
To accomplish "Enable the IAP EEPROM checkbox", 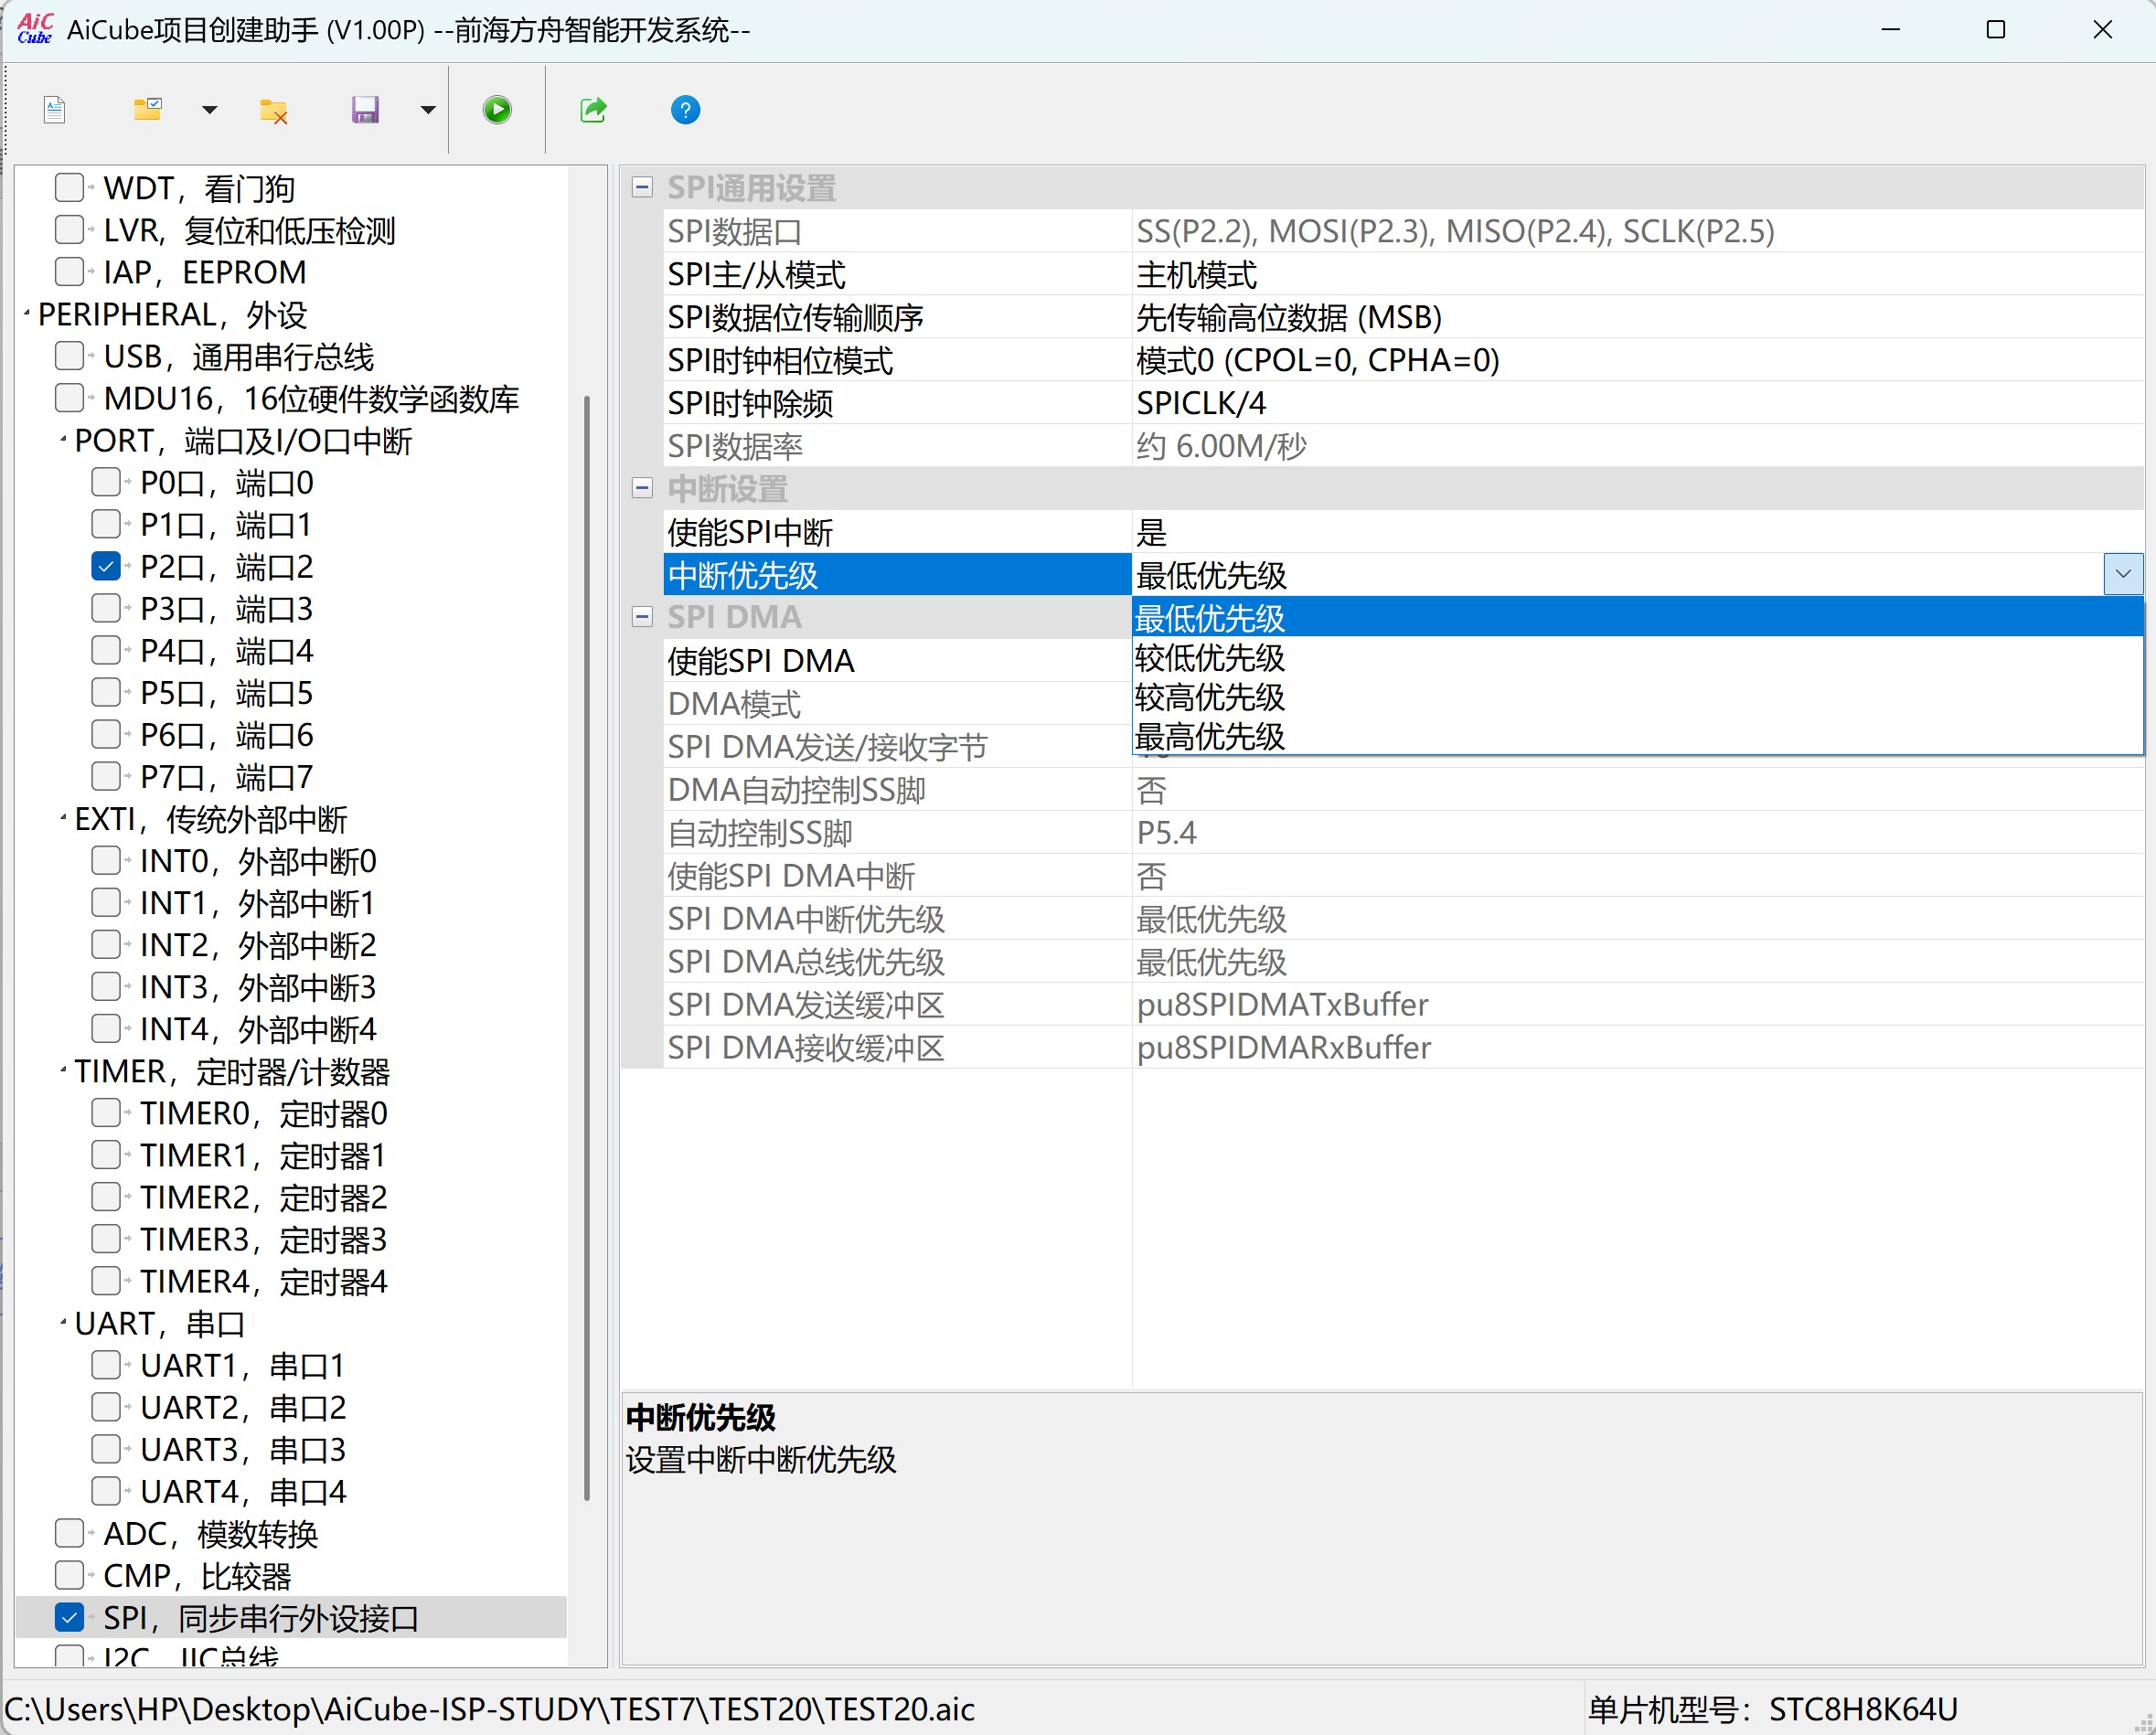I will click(69, 271).
